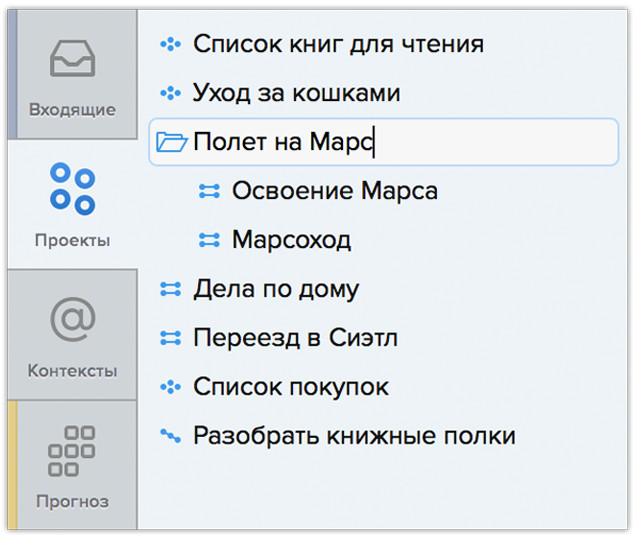Image resolution: width=636 pixels, height=536 pixels.
Task: Open the Контексты @ icon
Action: pyautogui.click(x=73, y=319)
